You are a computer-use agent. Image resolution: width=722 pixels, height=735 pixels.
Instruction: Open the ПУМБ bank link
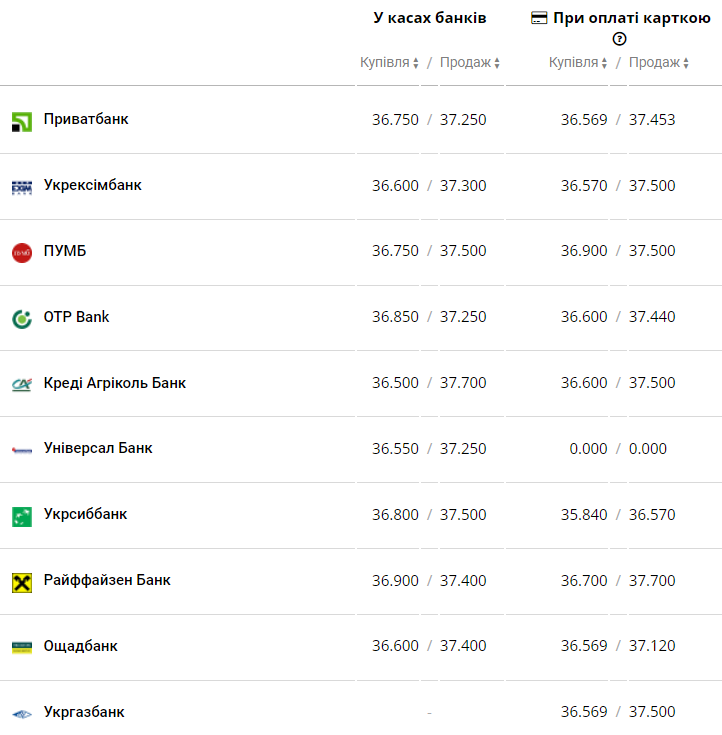pos(65,251)
